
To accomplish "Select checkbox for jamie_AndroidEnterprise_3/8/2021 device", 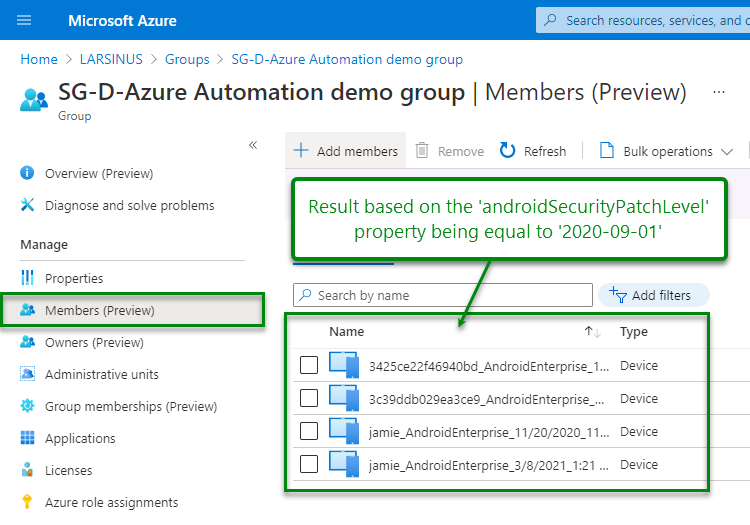I will [309, 464].
